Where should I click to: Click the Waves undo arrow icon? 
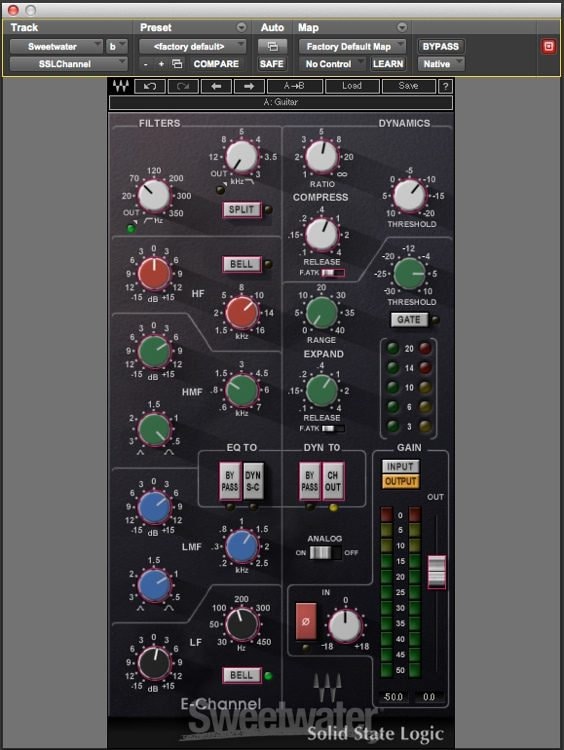pyautogui.click(x=150, y=86)
